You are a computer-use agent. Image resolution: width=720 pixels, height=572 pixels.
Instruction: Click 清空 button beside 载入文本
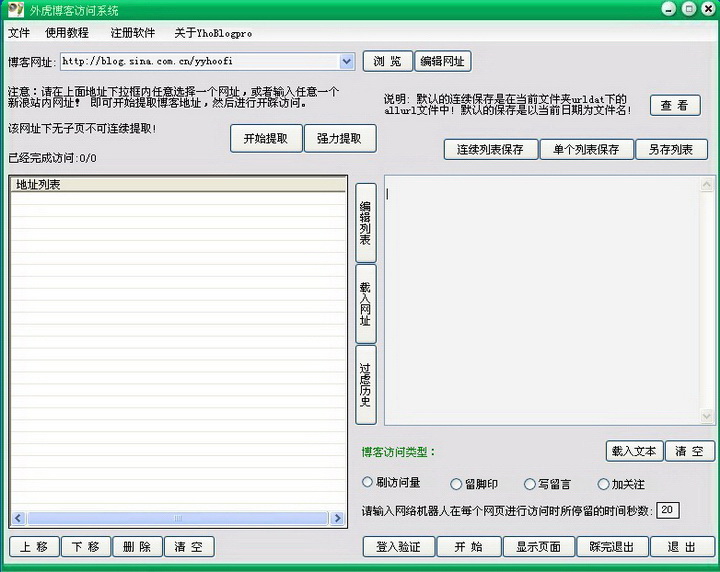click(689, 451)
